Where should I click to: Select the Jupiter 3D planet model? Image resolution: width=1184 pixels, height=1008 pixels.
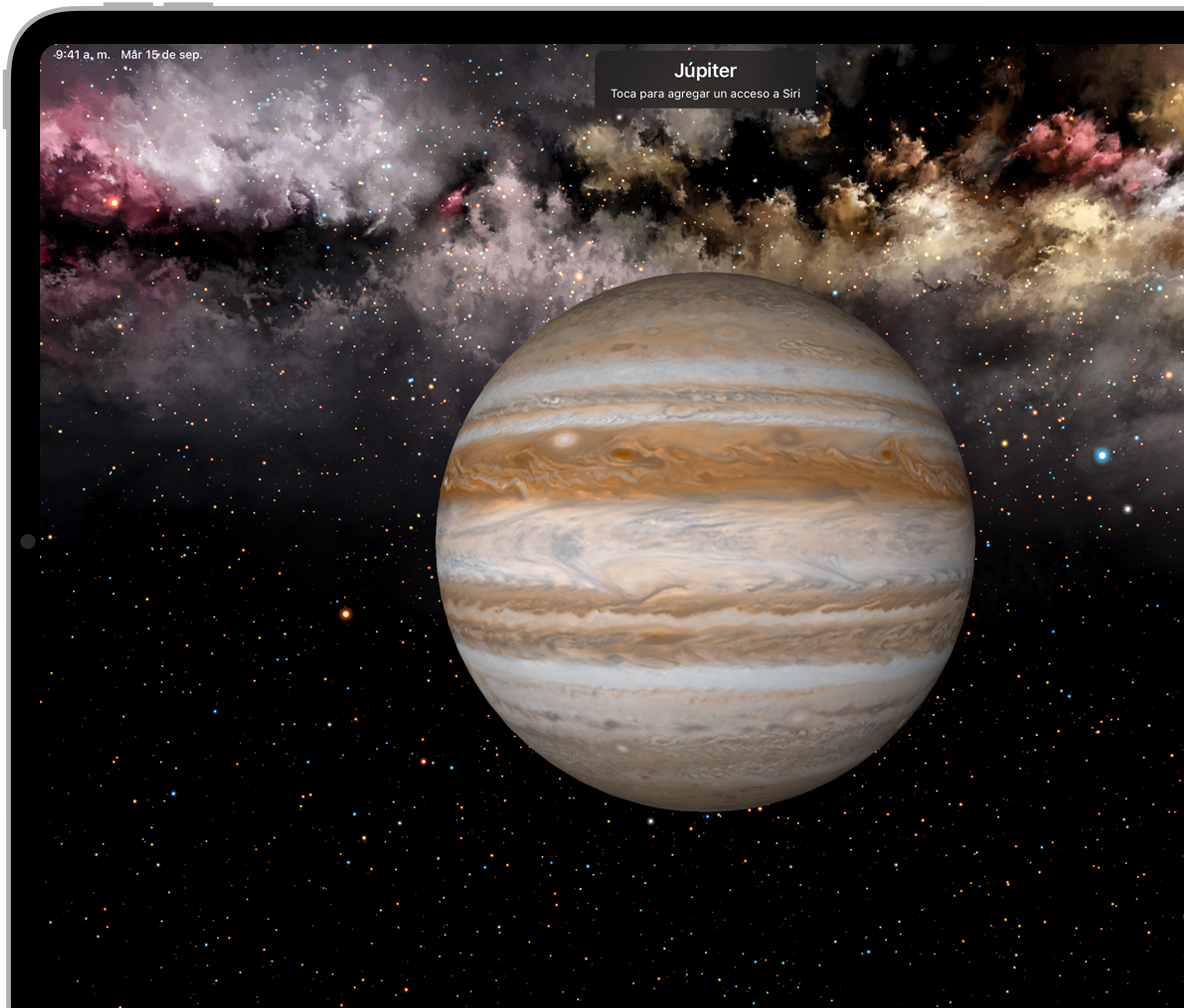point(705,541)
